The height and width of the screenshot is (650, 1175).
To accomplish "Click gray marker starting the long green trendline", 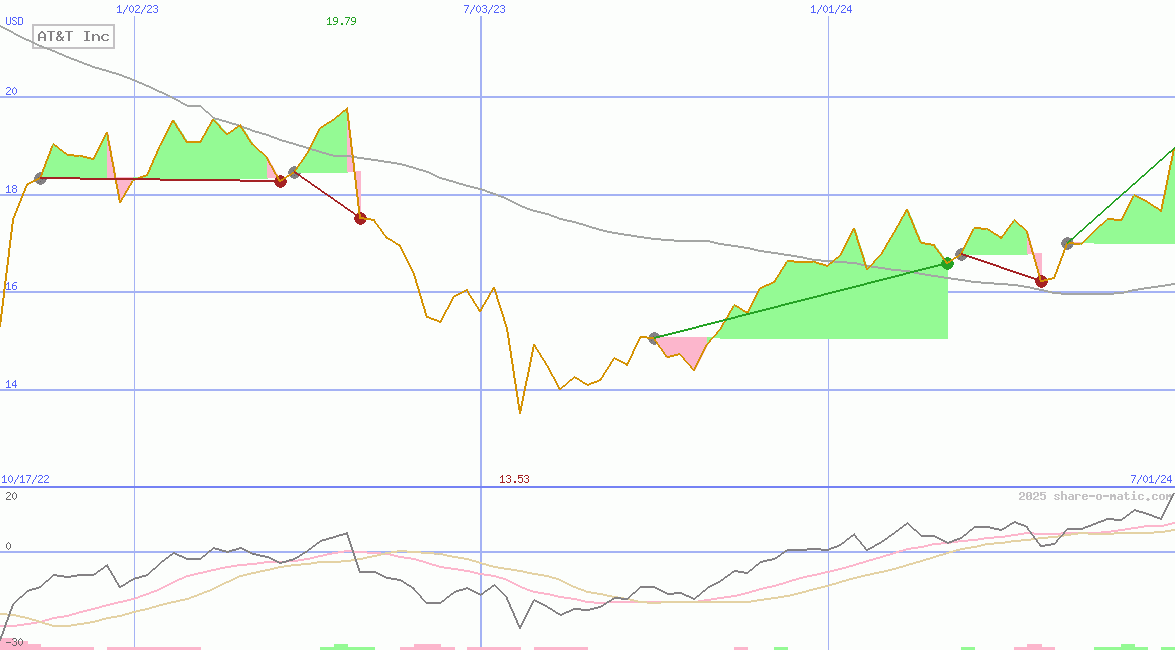I will click(x=654, y=338).
